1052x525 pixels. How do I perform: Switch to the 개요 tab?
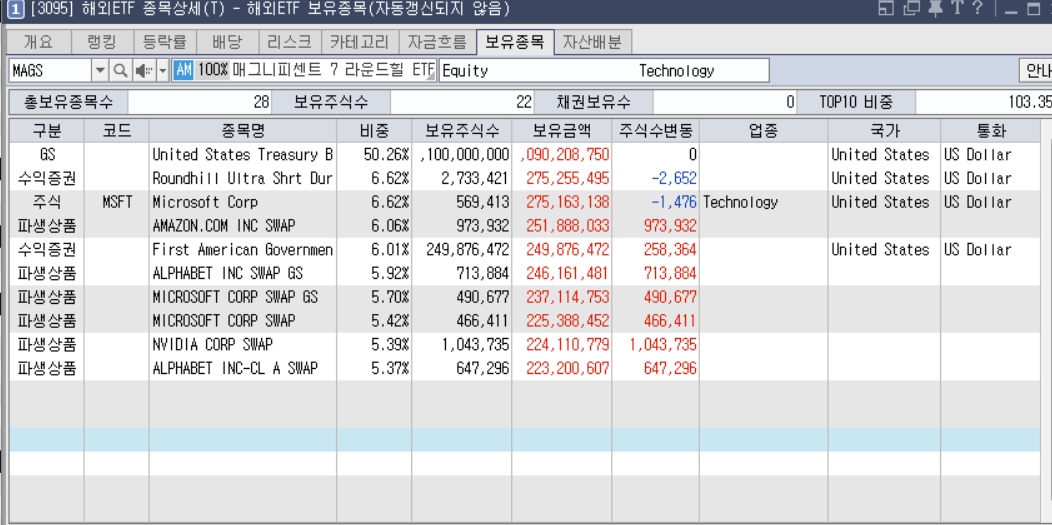[38, 42]
